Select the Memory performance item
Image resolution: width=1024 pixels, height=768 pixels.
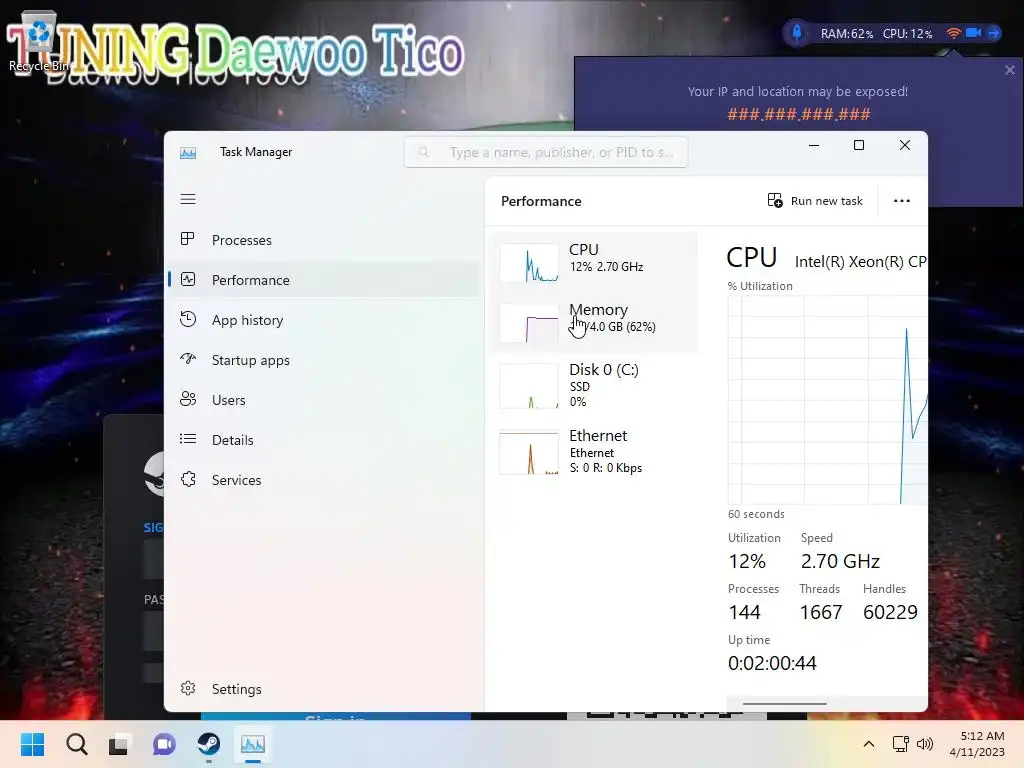click(x=593, y=322)
